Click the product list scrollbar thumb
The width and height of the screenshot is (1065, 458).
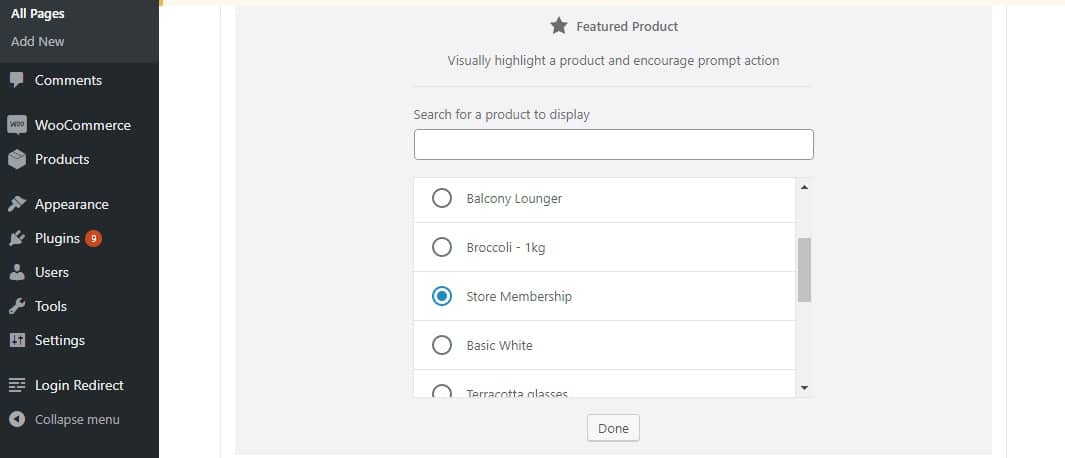click(804, 270)
